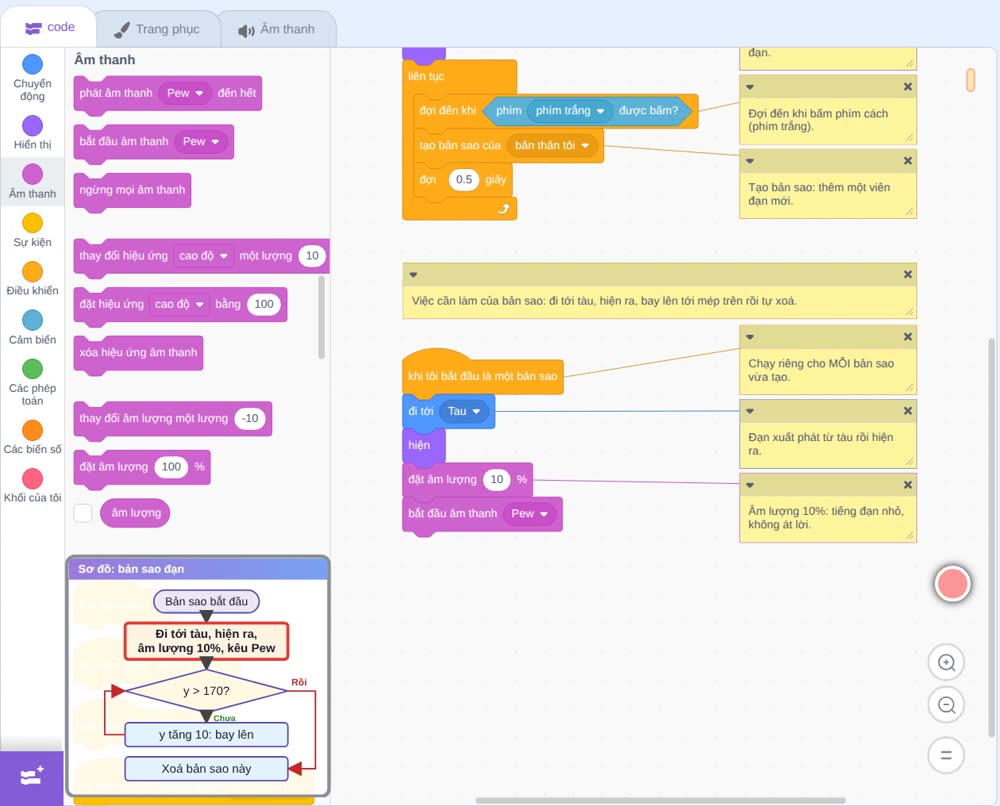Select the Sự kiện category circle
The height and width of the screenshot is (806, 1000).
pos(33,223)
